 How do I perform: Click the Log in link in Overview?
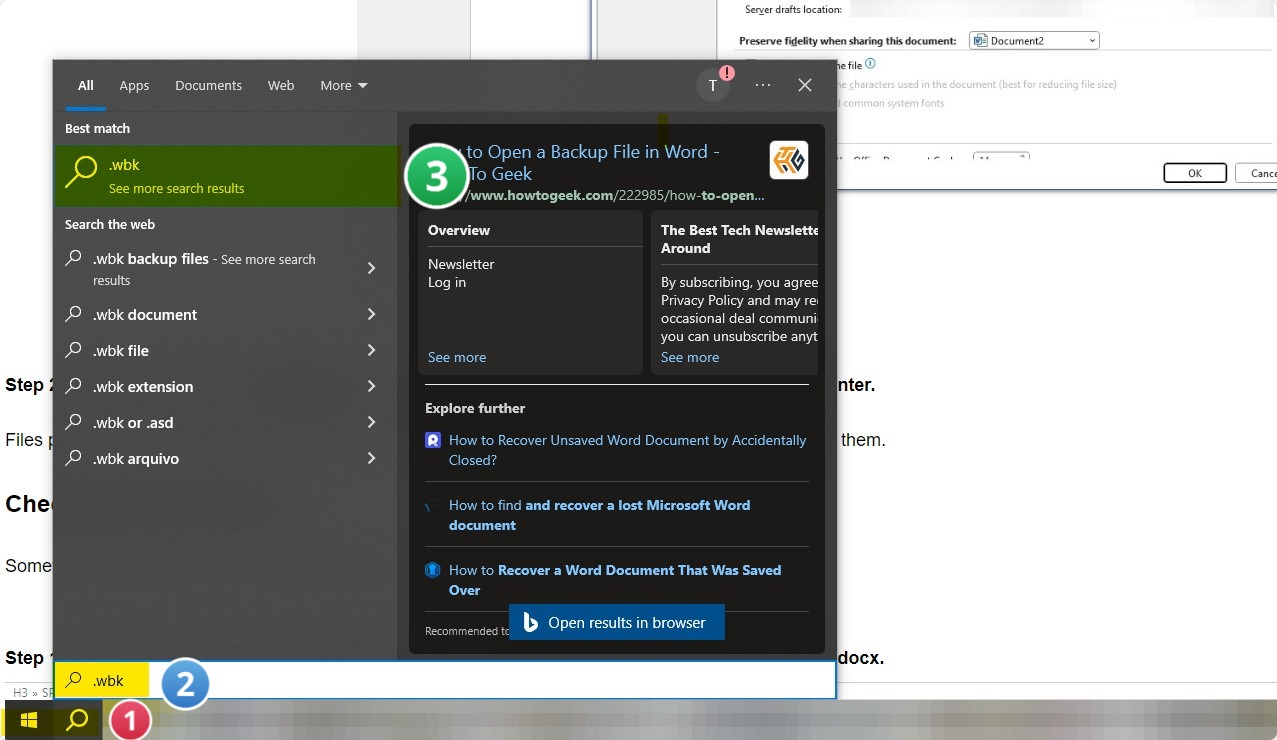447,282
